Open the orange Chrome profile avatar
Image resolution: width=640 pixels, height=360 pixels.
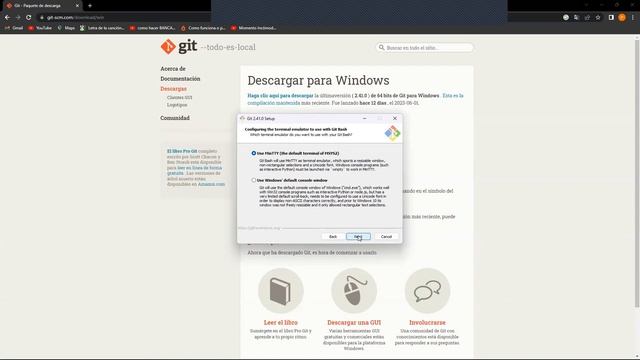point(622,18)
